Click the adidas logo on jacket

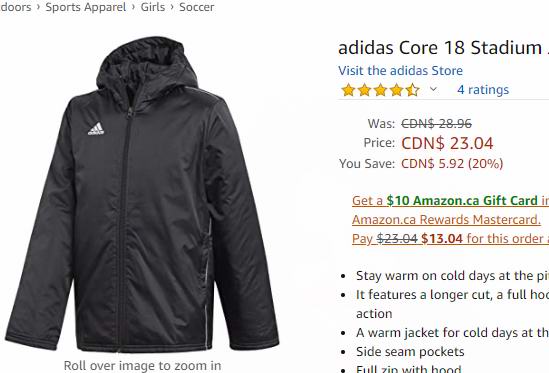[x=96, y=129]
